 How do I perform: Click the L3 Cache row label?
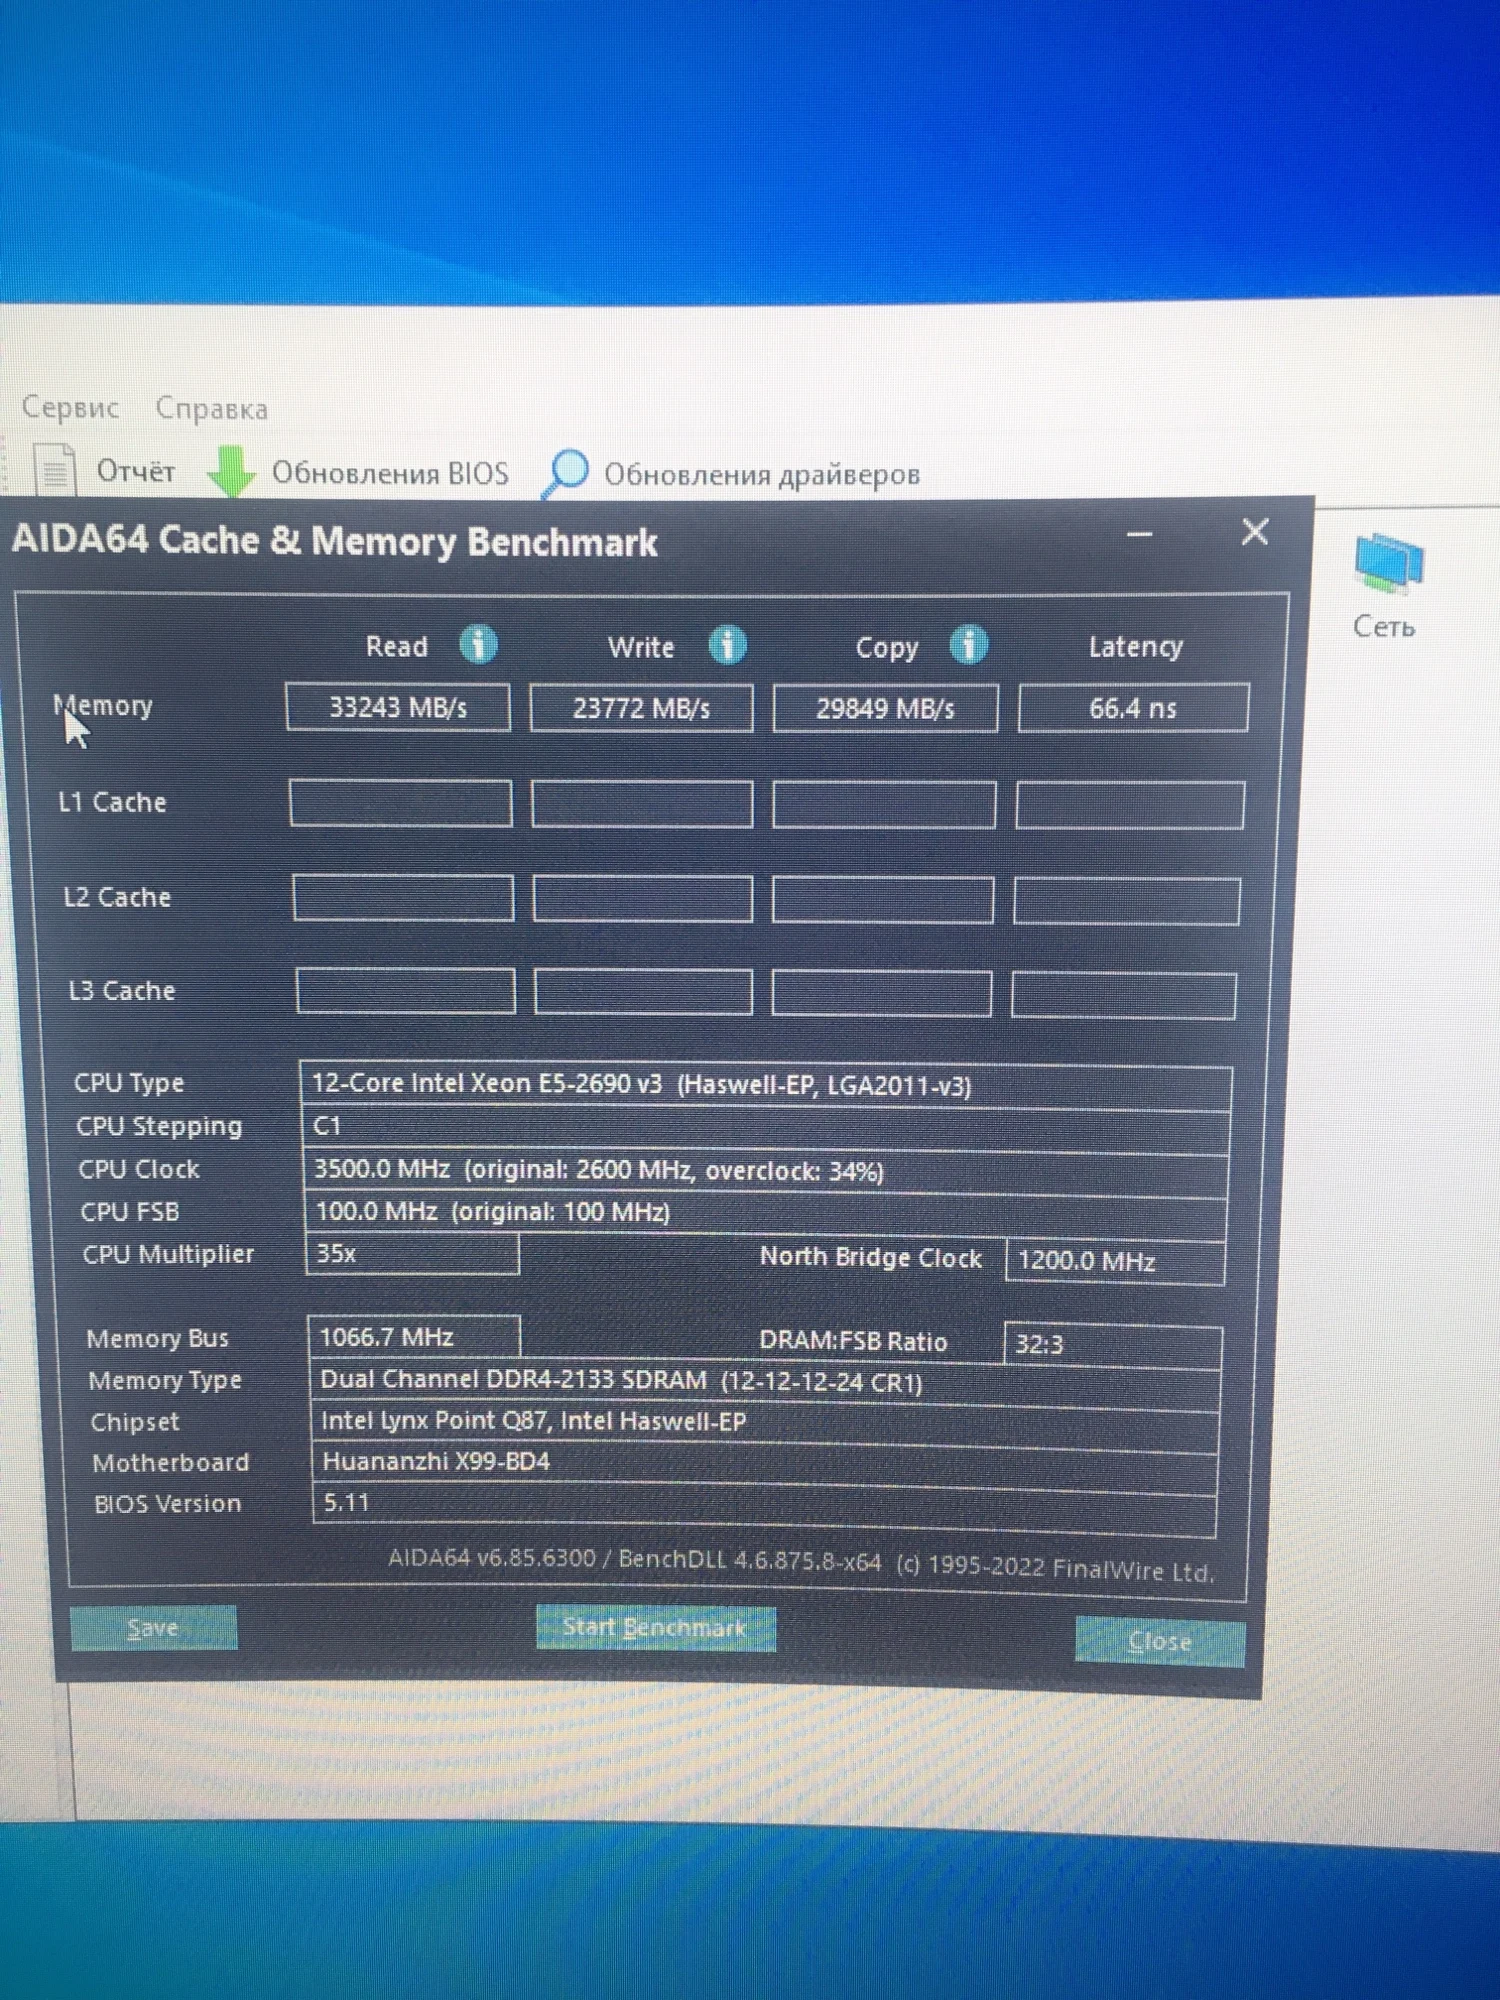click(x=121, y=991)
